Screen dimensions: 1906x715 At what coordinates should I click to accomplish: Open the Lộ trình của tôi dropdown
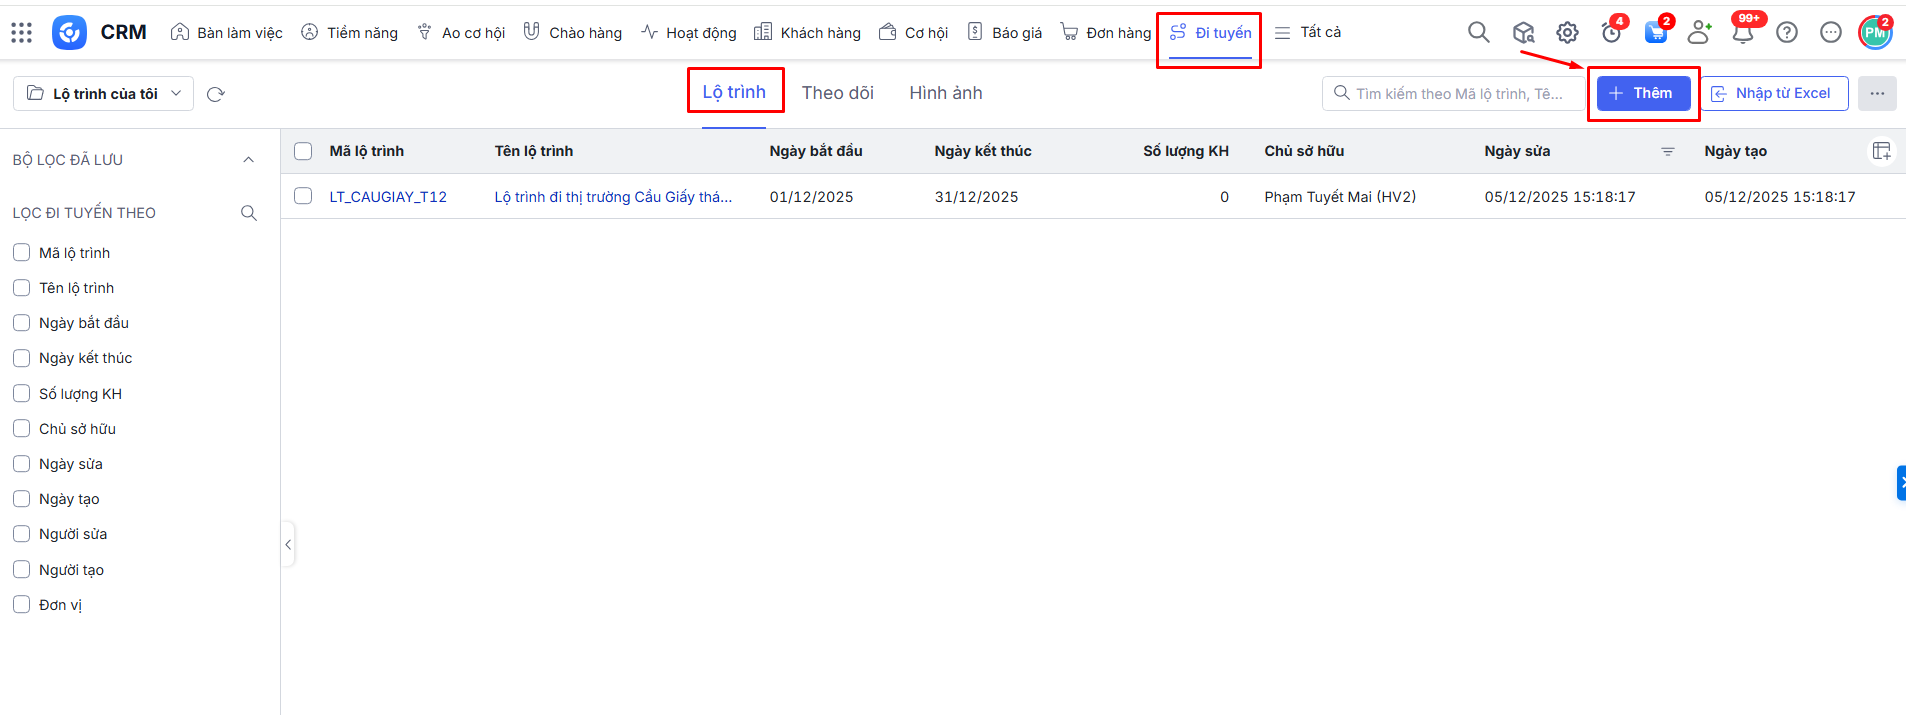coord(104,94)
